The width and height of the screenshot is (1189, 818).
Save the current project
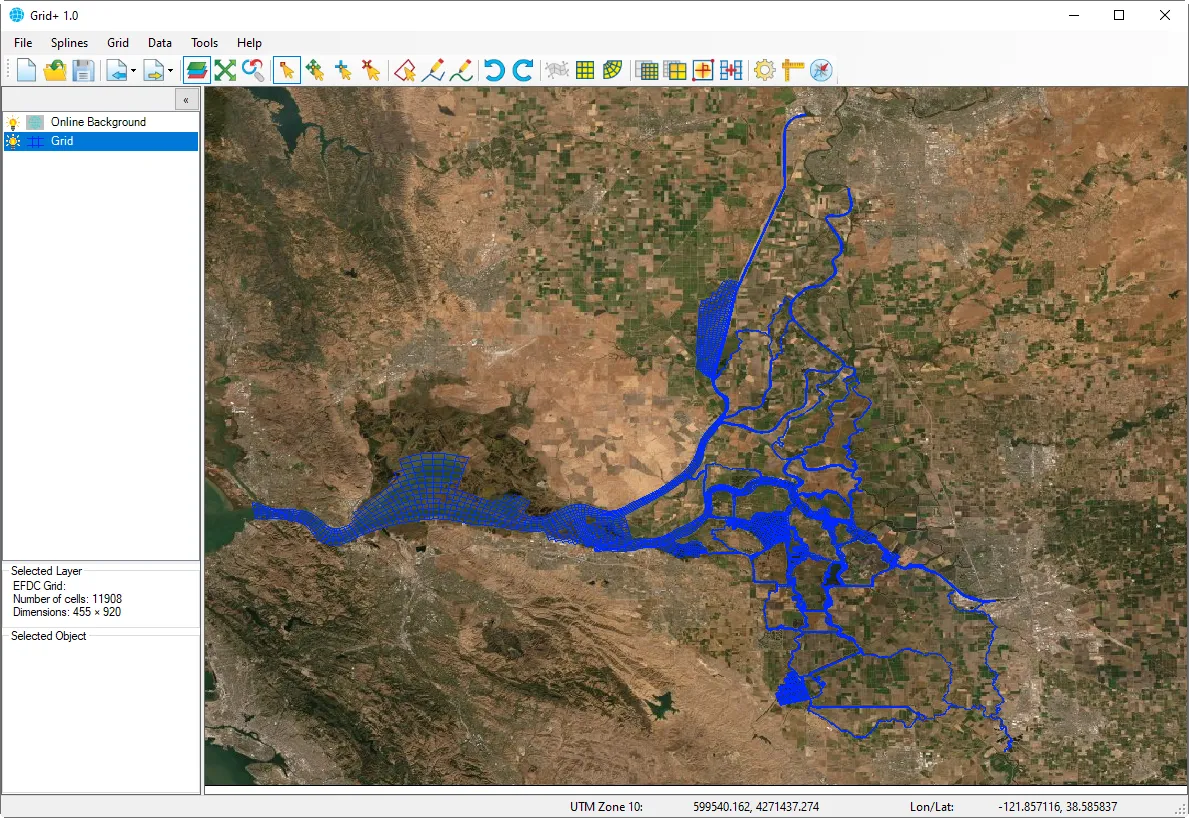tap(83, 70)
